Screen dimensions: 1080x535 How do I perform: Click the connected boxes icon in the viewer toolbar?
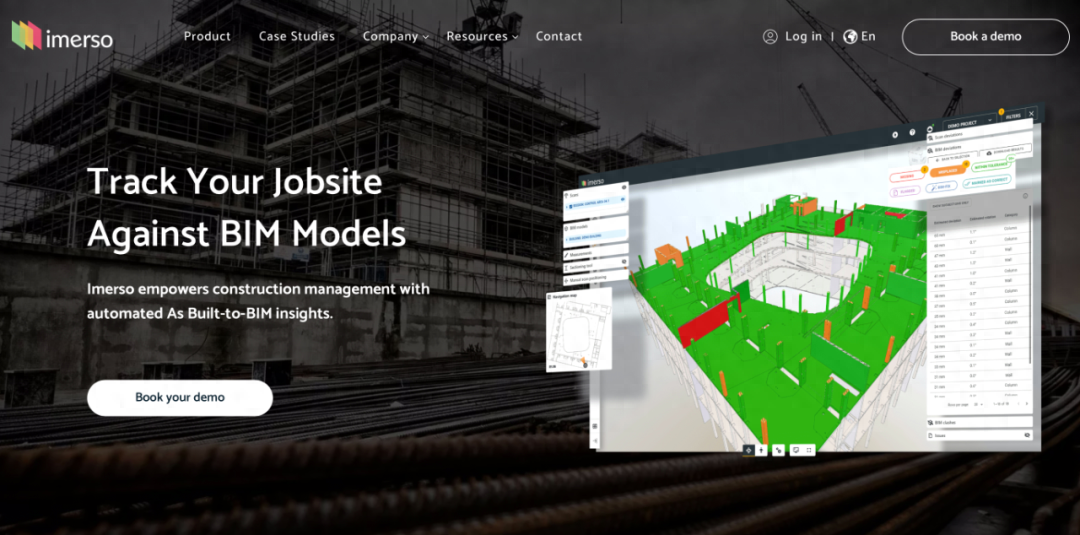(x=778, y=450)
